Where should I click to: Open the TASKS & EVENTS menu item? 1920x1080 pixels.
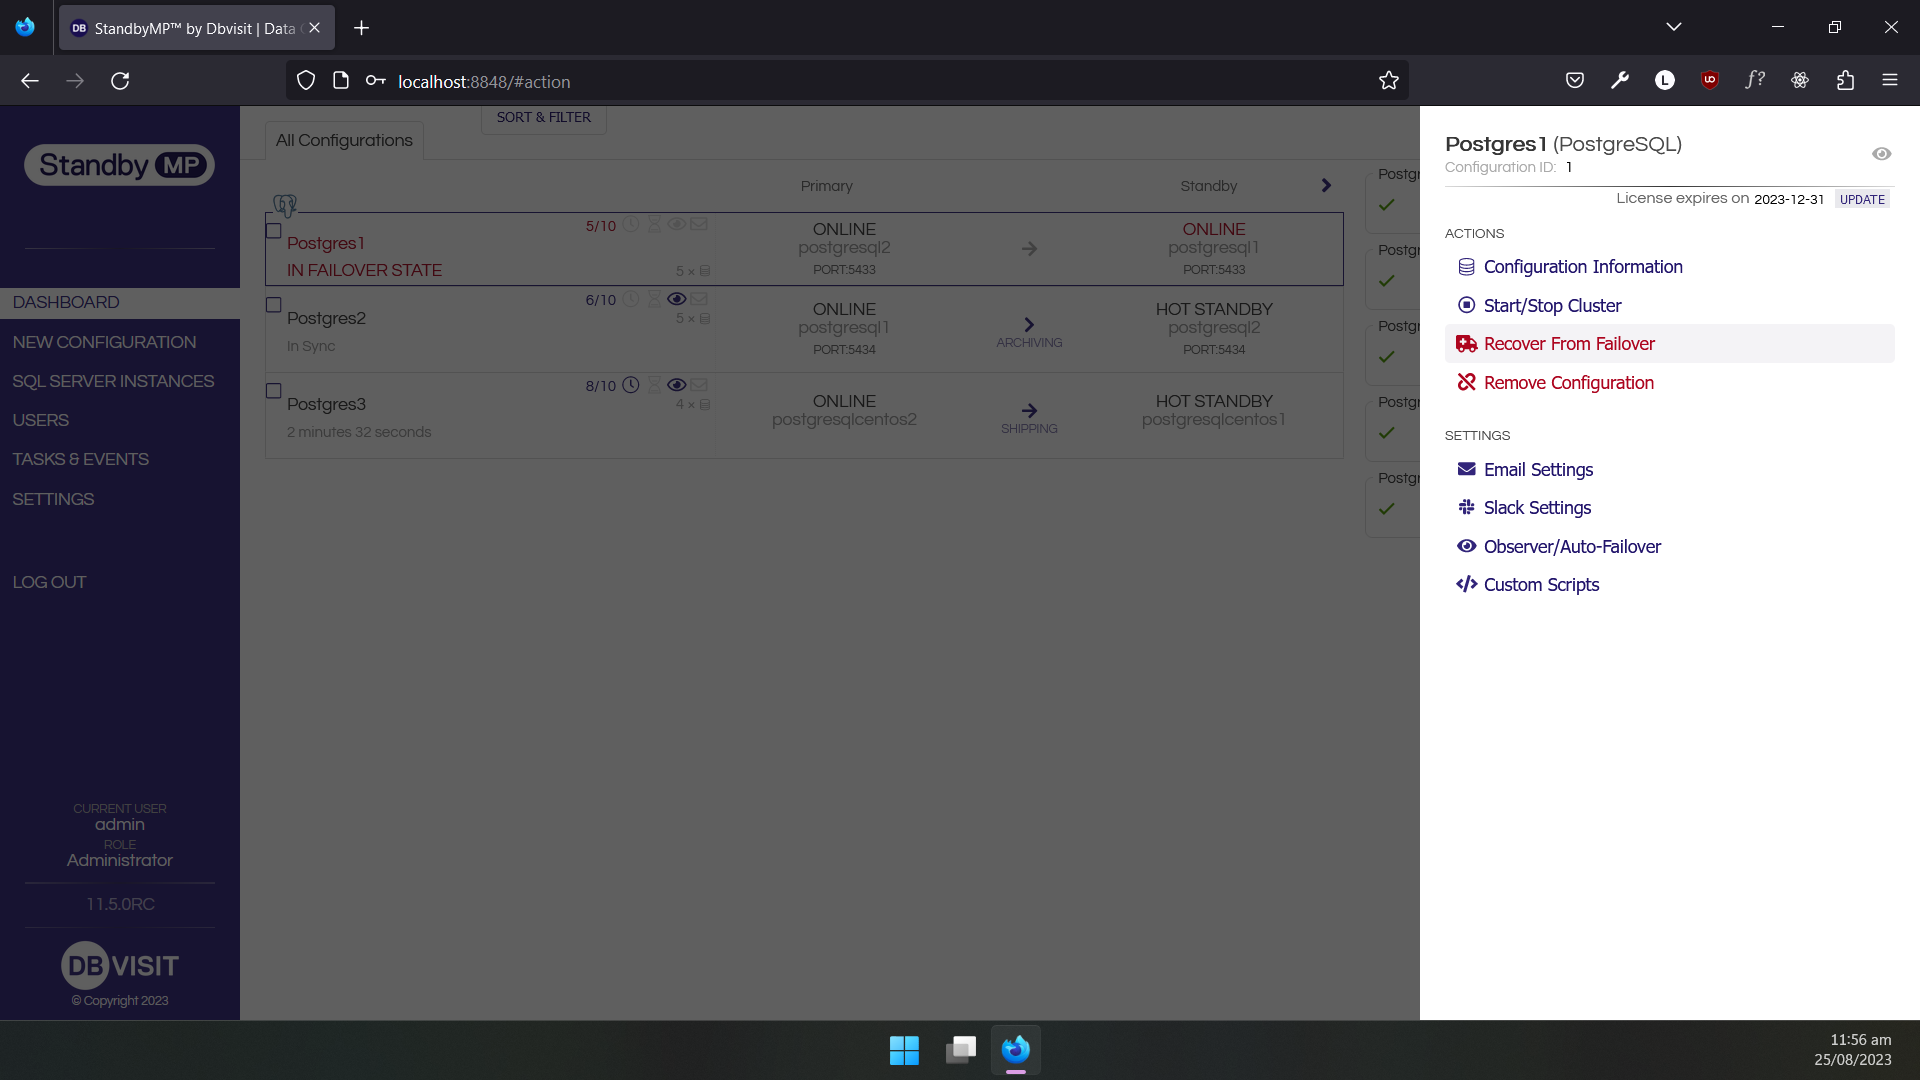click(x=80, y=459)
